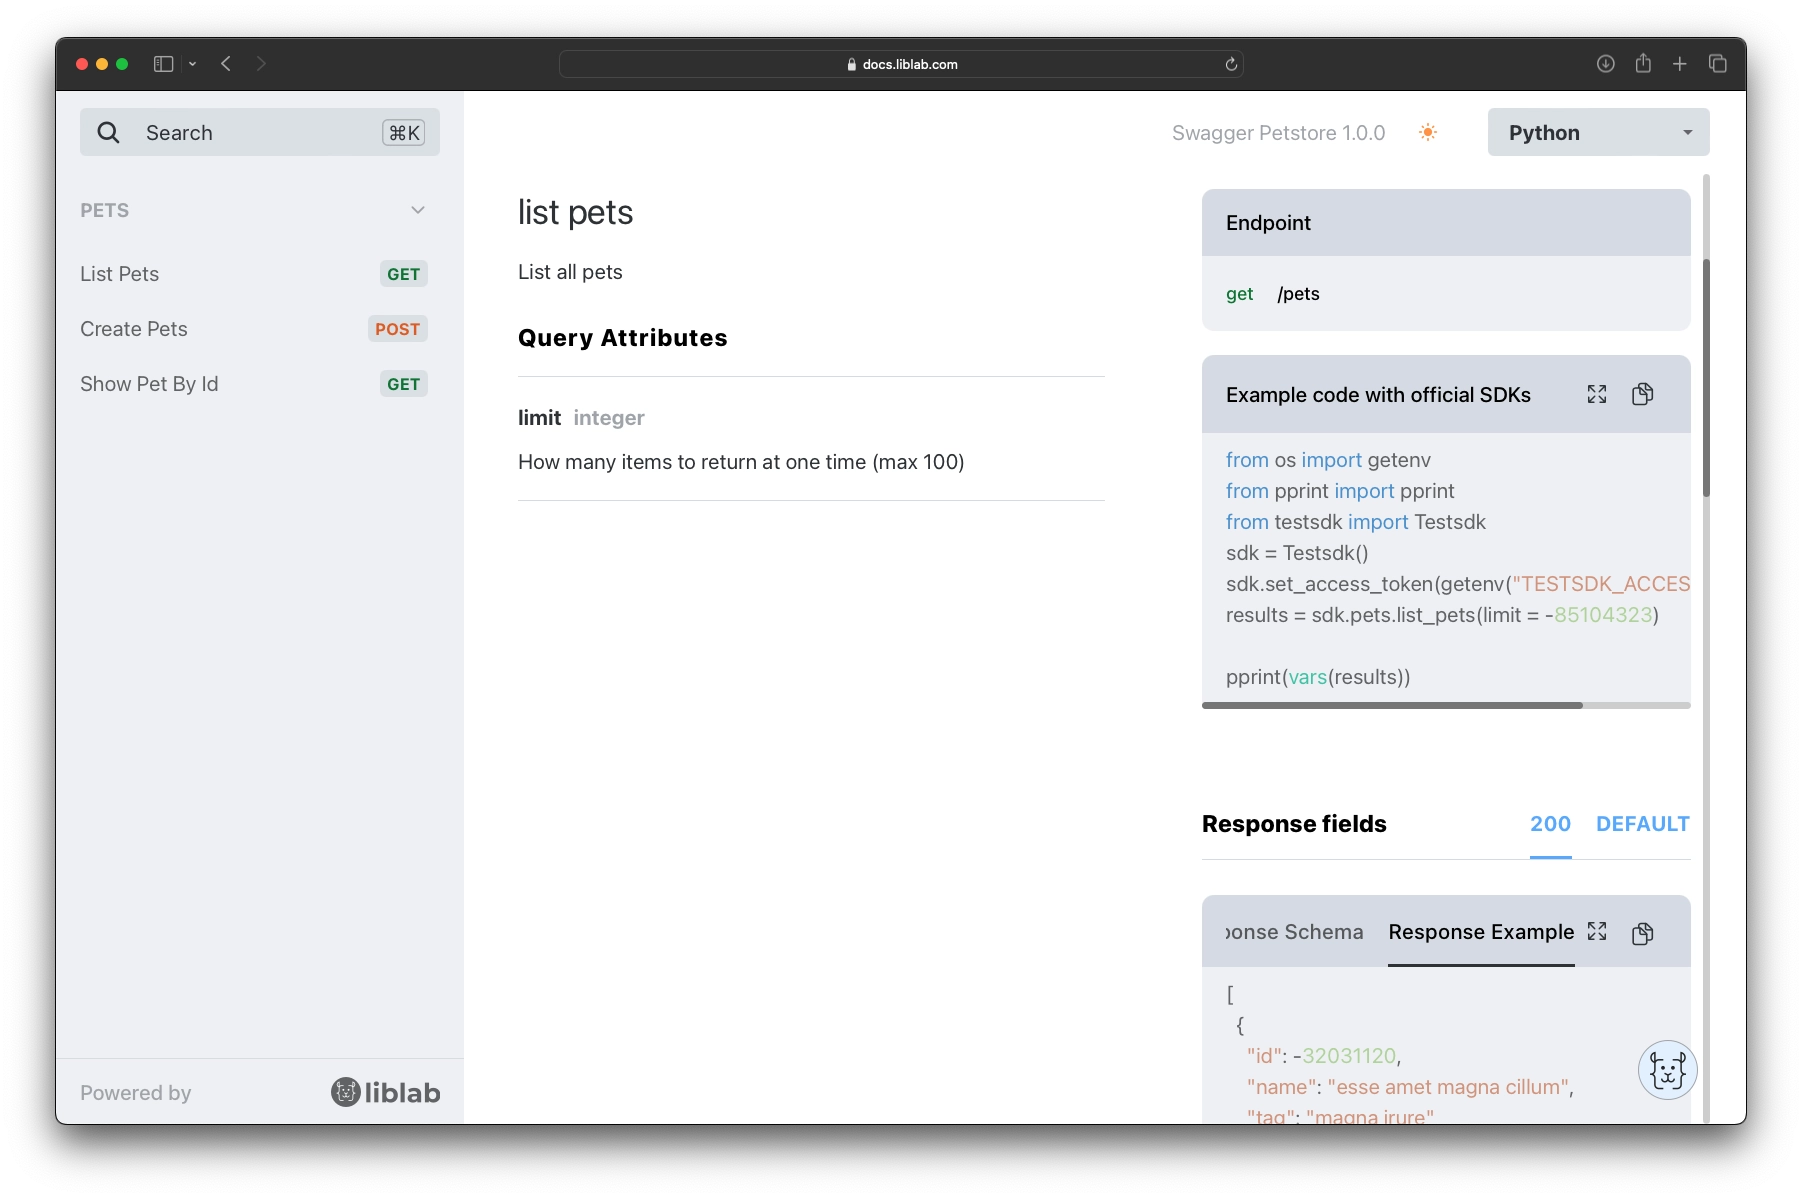Toggle the browser sidebar icon
Viewport: 1802px width, 1198px height.
click(161, 63)
